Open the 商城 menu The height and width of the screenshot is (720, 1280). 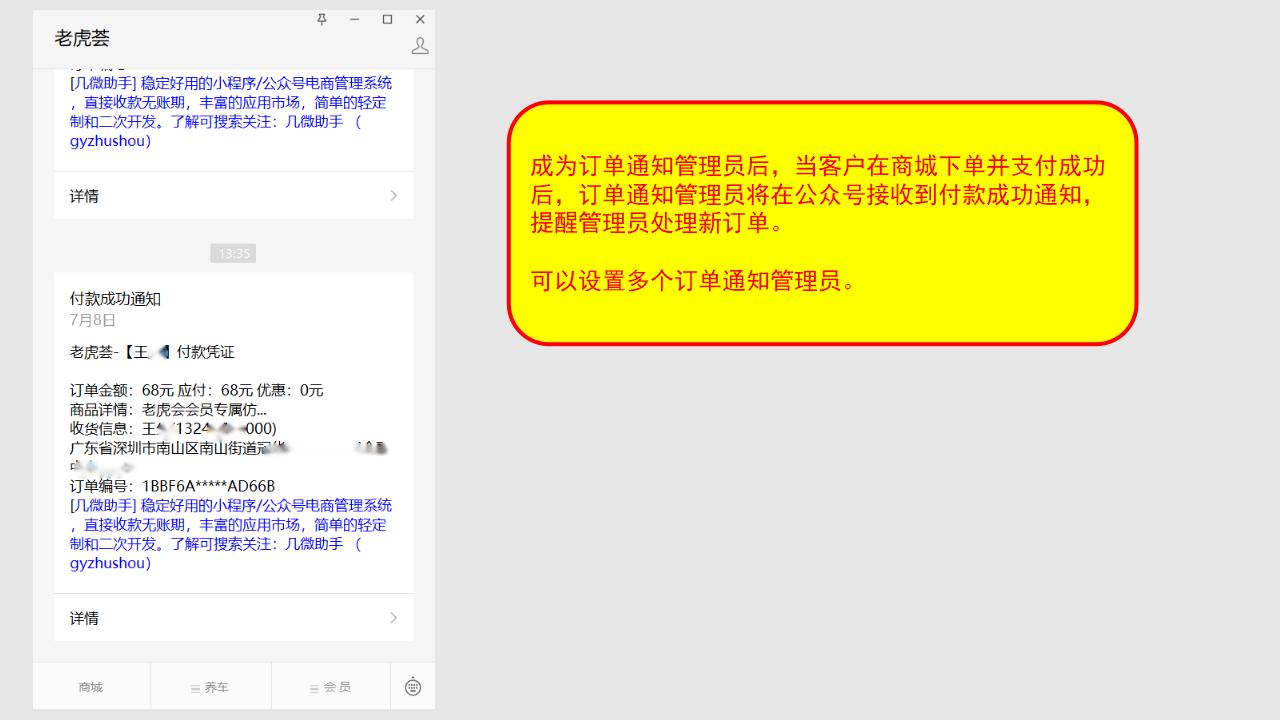pos(91,687)
